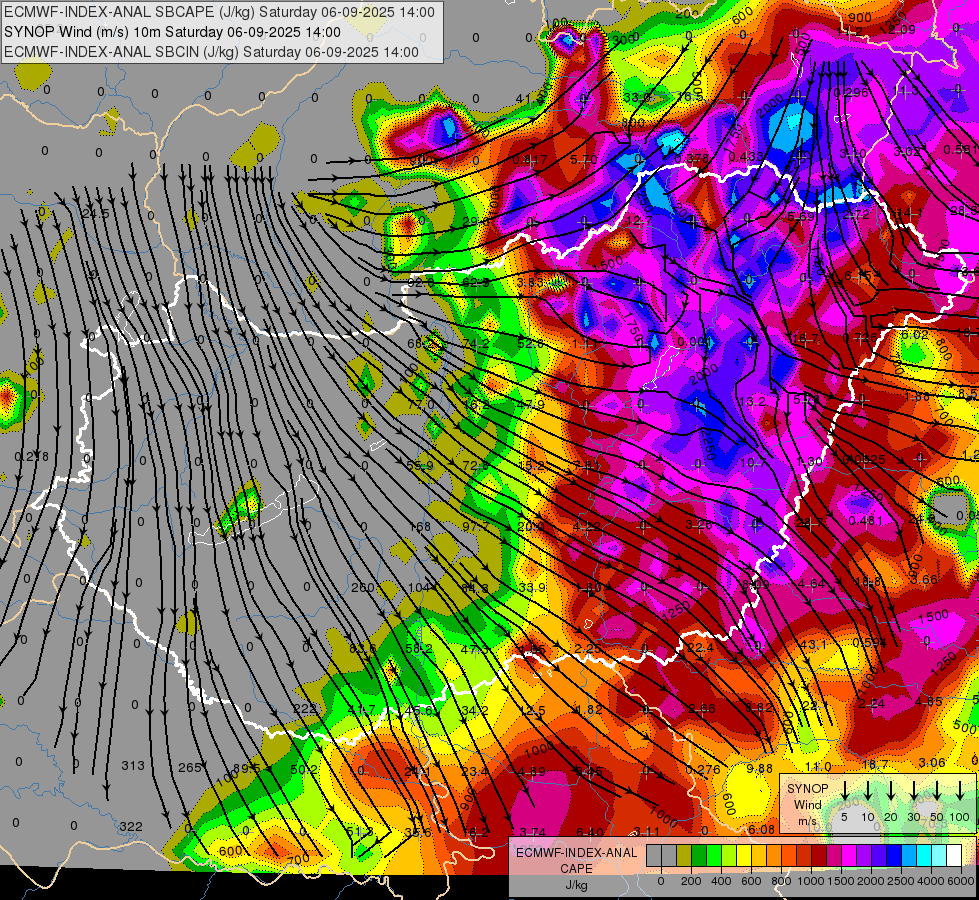Click the map value '3.74'
Viewport: 979px width, 900px height.
coord(533,832)
